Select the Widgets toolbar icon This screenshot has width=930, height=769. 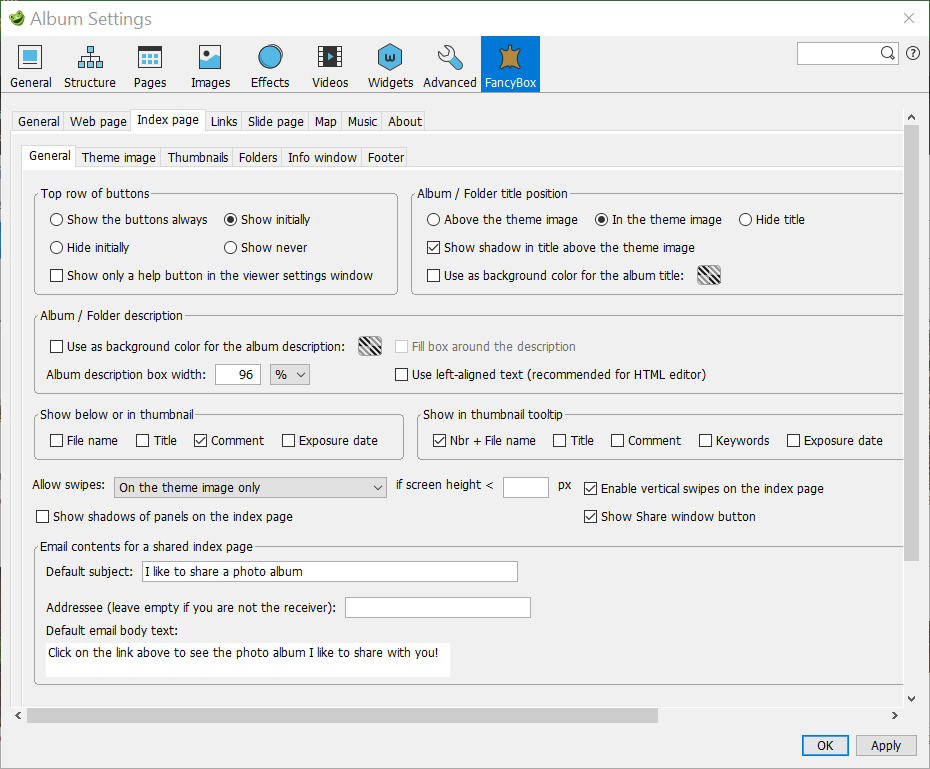pyautogui.click(x=389, y=63)
